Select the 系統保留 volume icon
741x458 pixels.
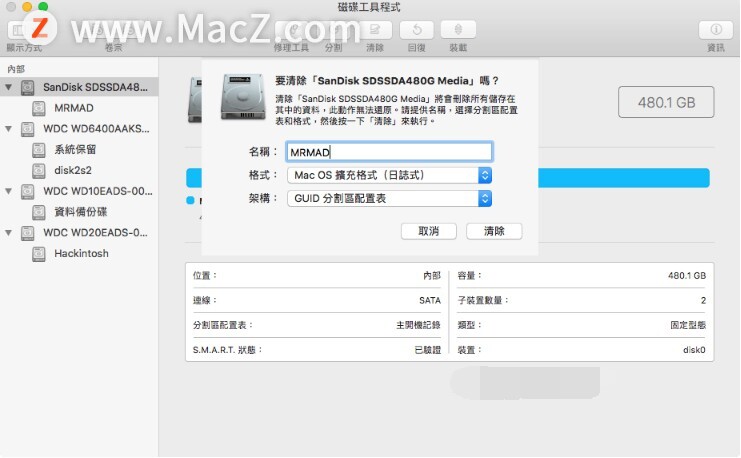[39, 149]
